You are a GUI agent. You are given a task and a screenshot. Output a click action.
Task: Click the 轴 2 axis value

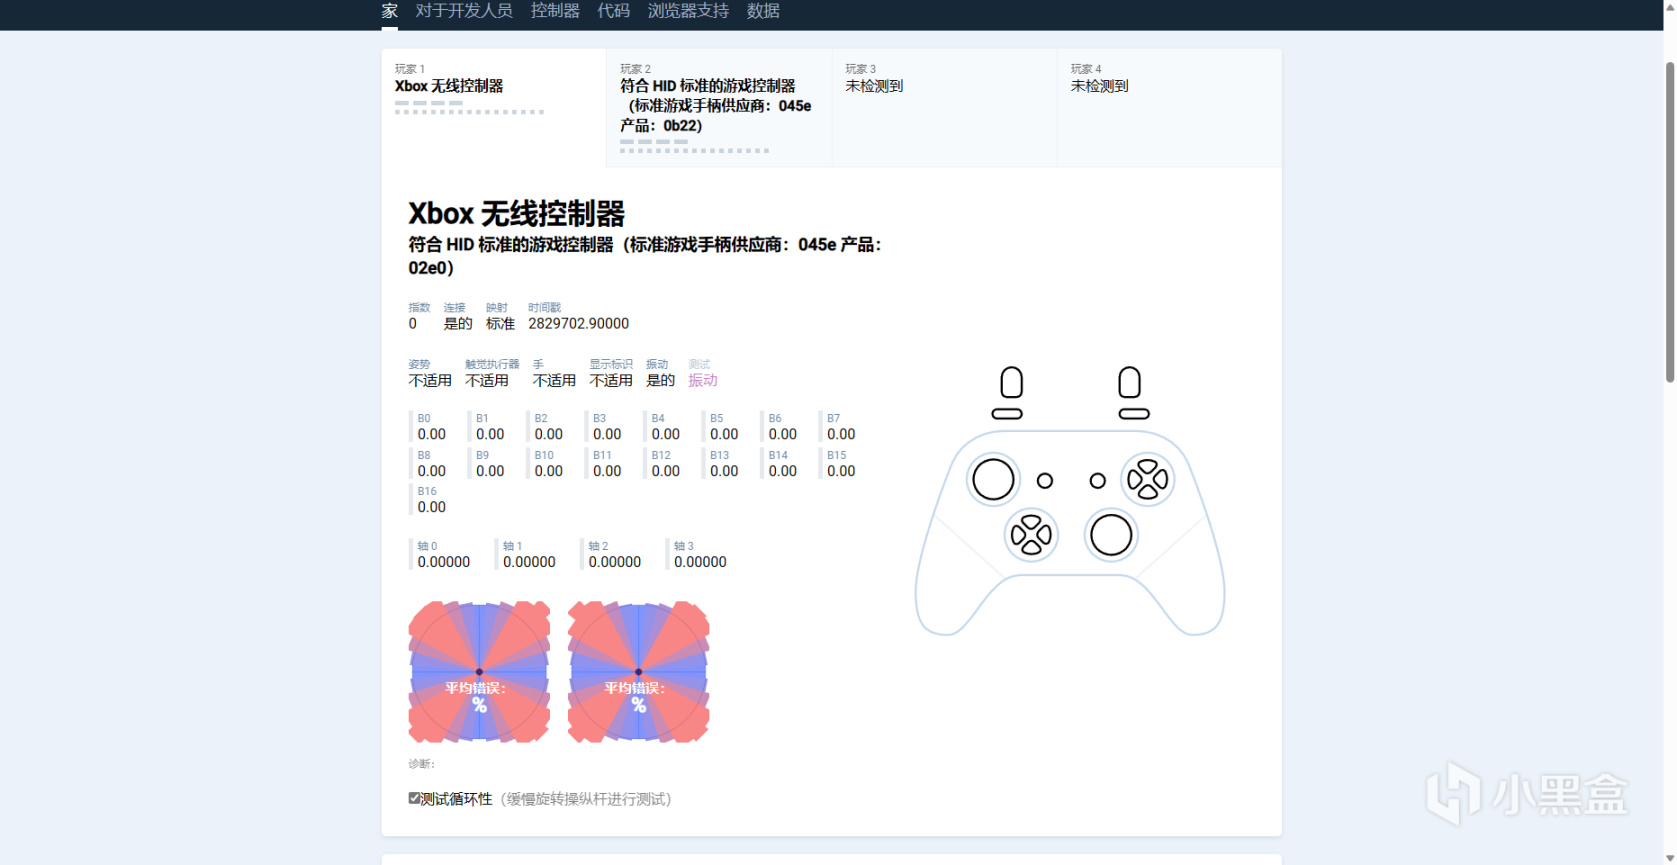coord(615,562)
